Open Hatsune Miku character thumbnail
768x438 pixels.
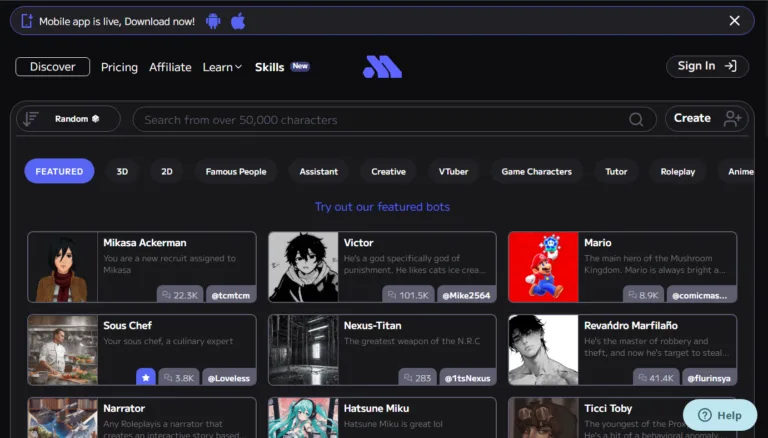point(303,418)
